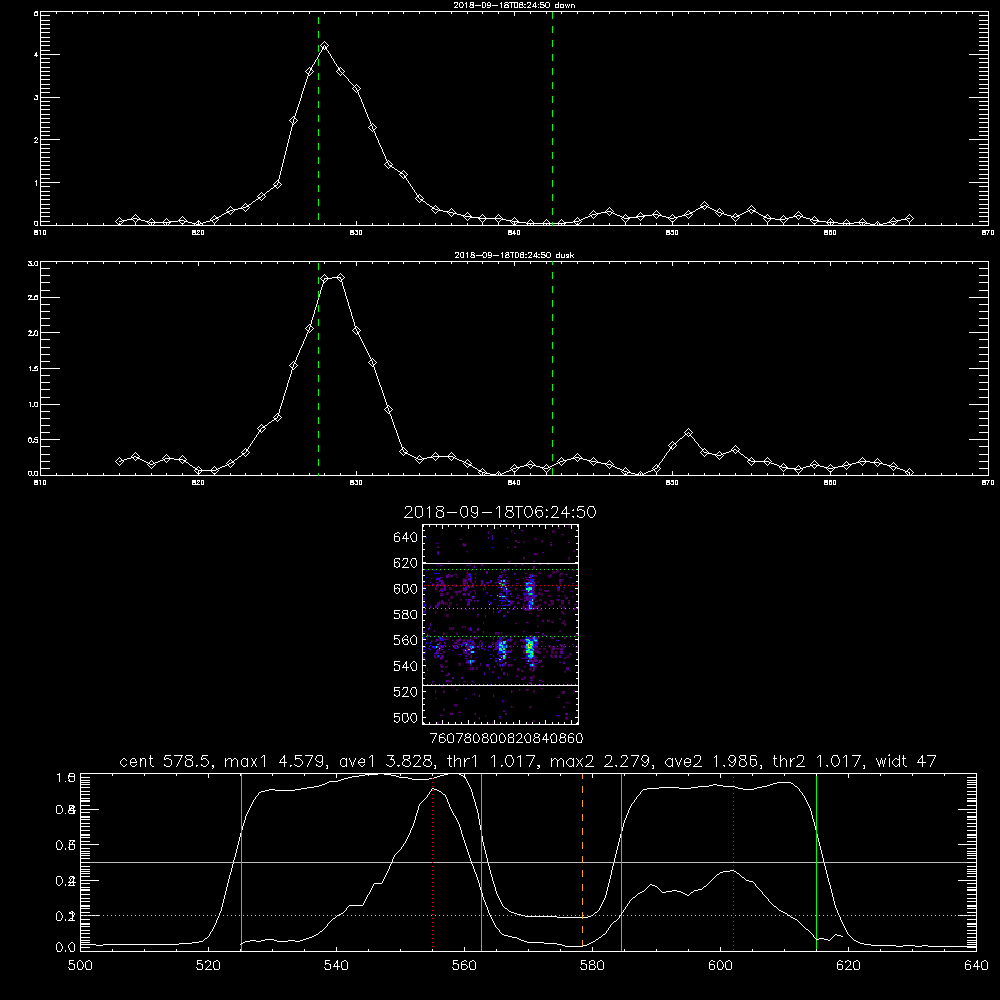1000x1000 pixels.
Task: Click the green vertical line at 525 in the bottom plot
Action: tap(241, 861)
